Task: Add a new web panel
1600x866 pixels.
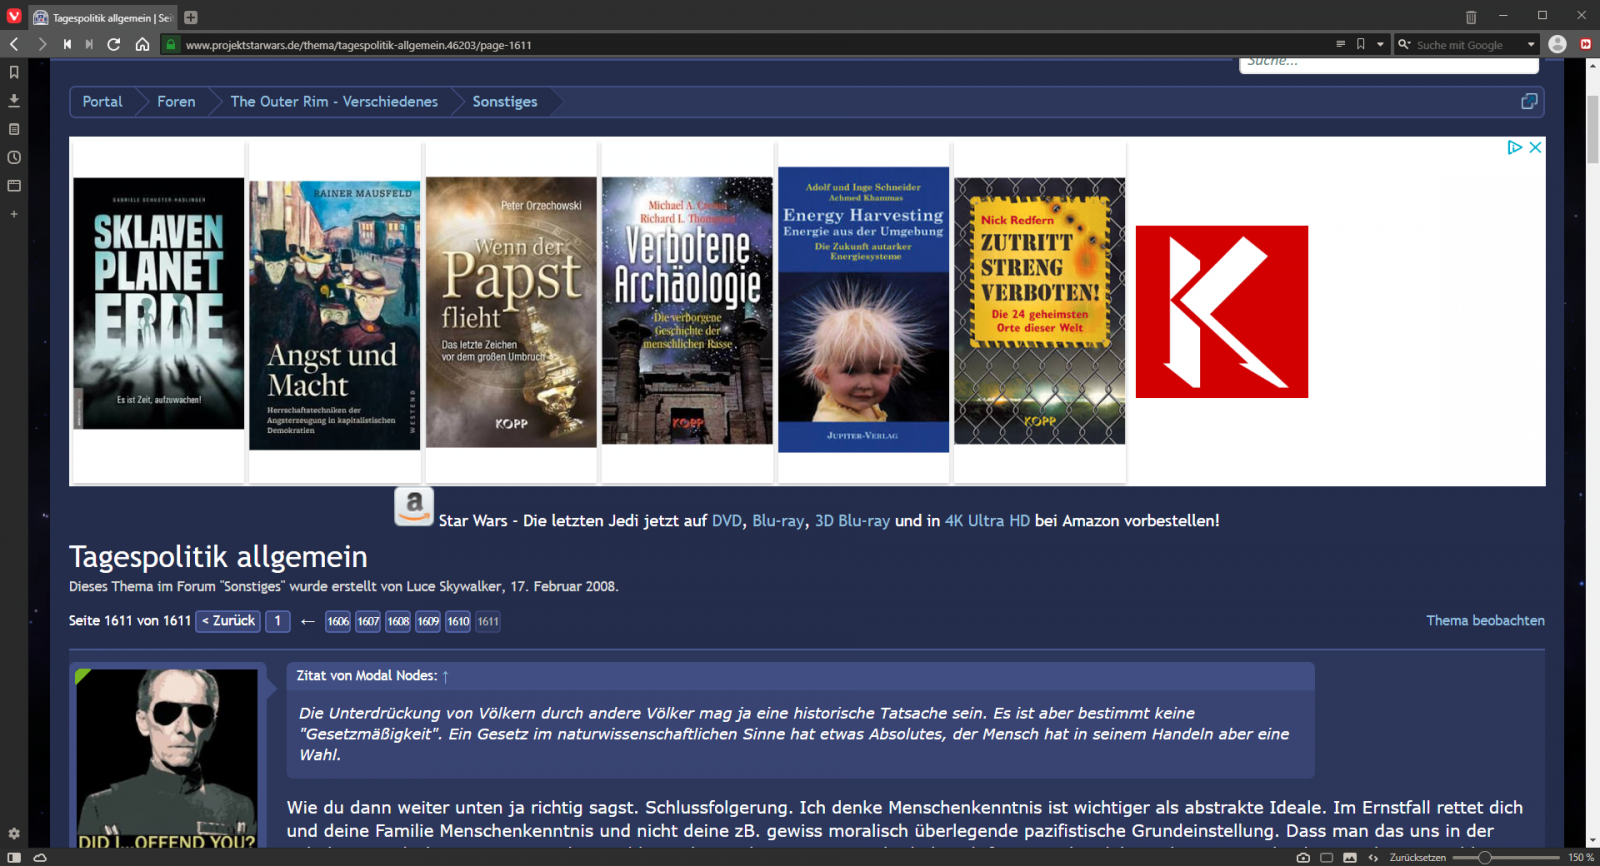Action: click(14, 214)
